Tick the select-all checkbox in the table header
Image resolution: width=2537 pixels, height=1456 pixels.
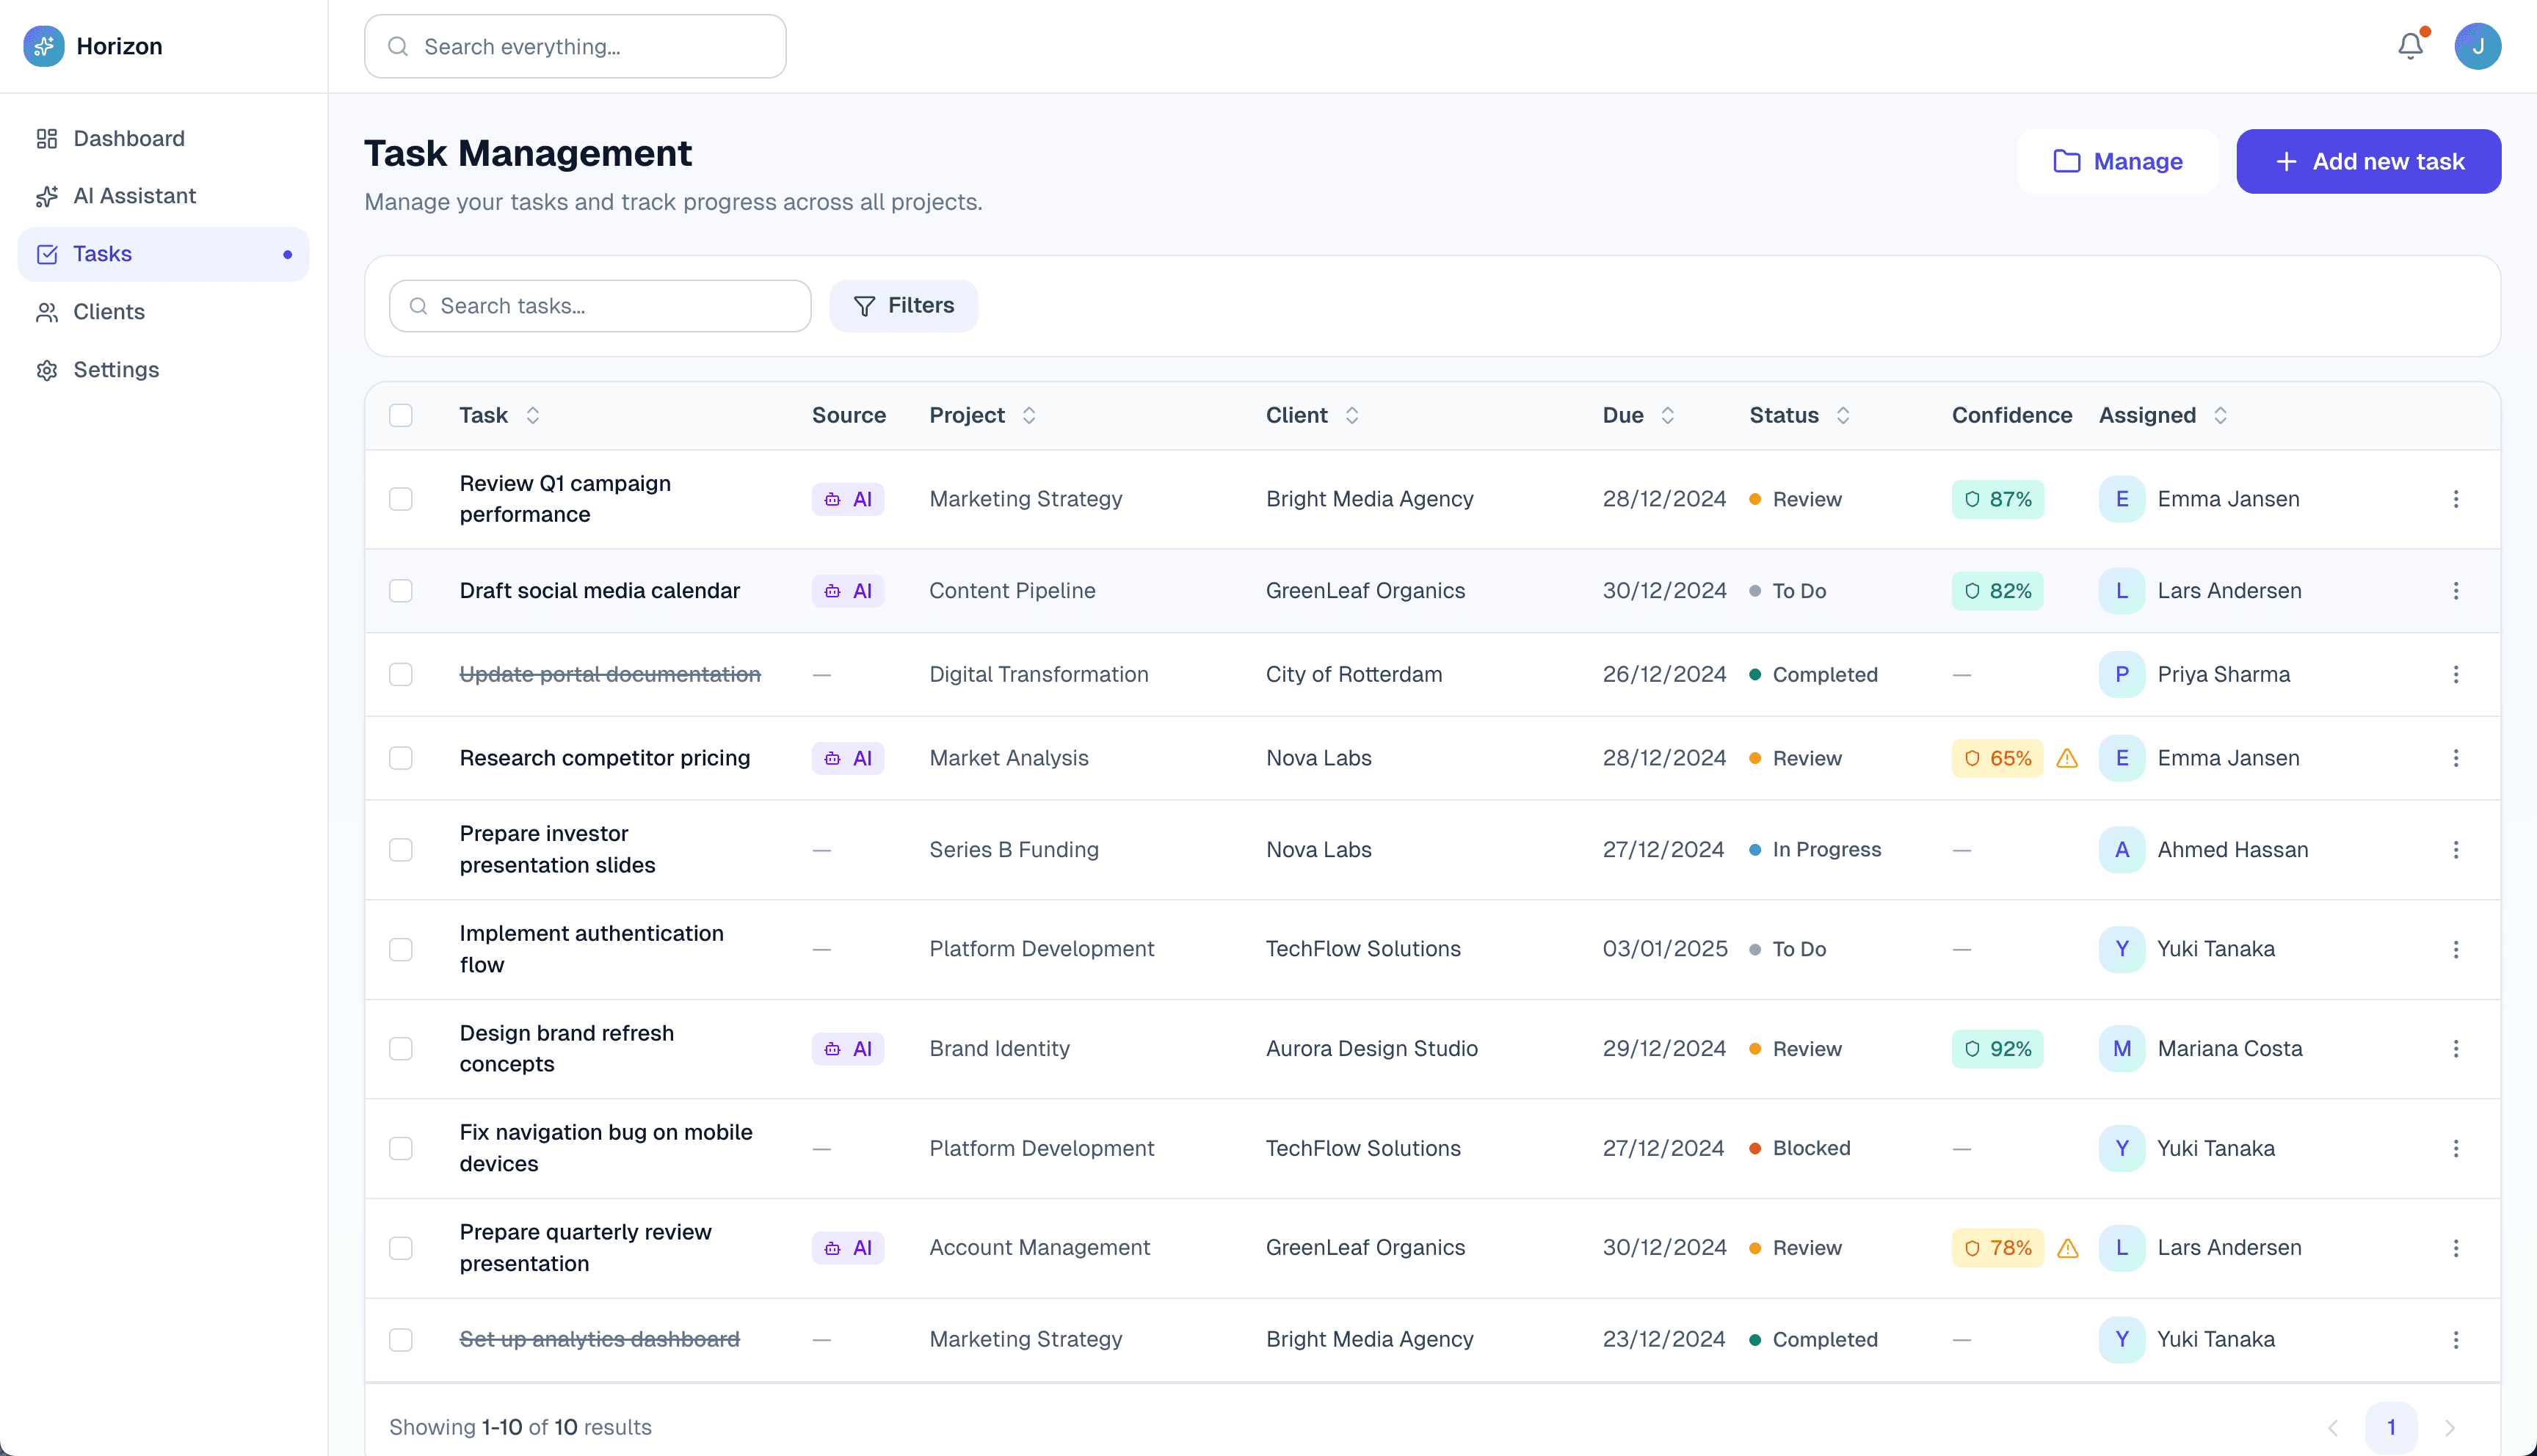pos(401,415)
